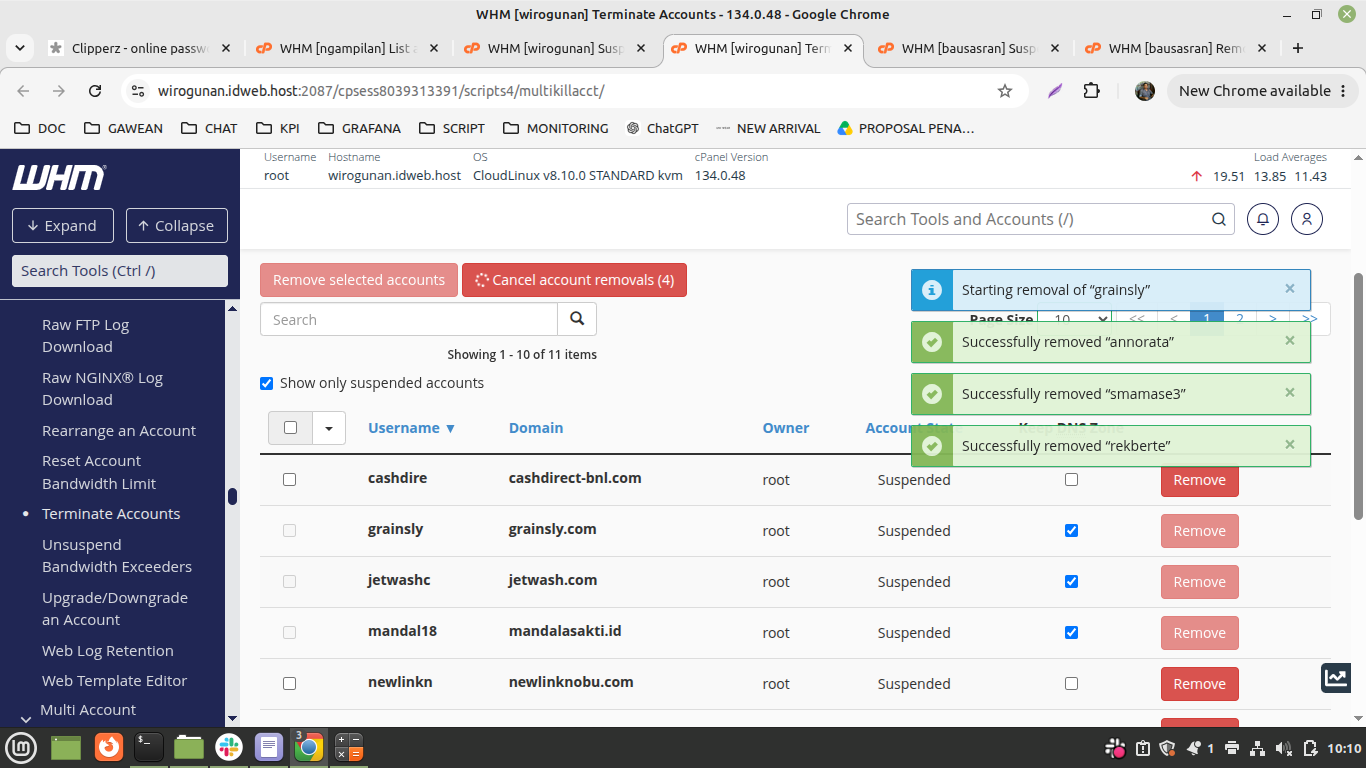Screen dimensions: 1366x768
Task: Open the text editor taskbar icon
Action: (x=269, y=747)
